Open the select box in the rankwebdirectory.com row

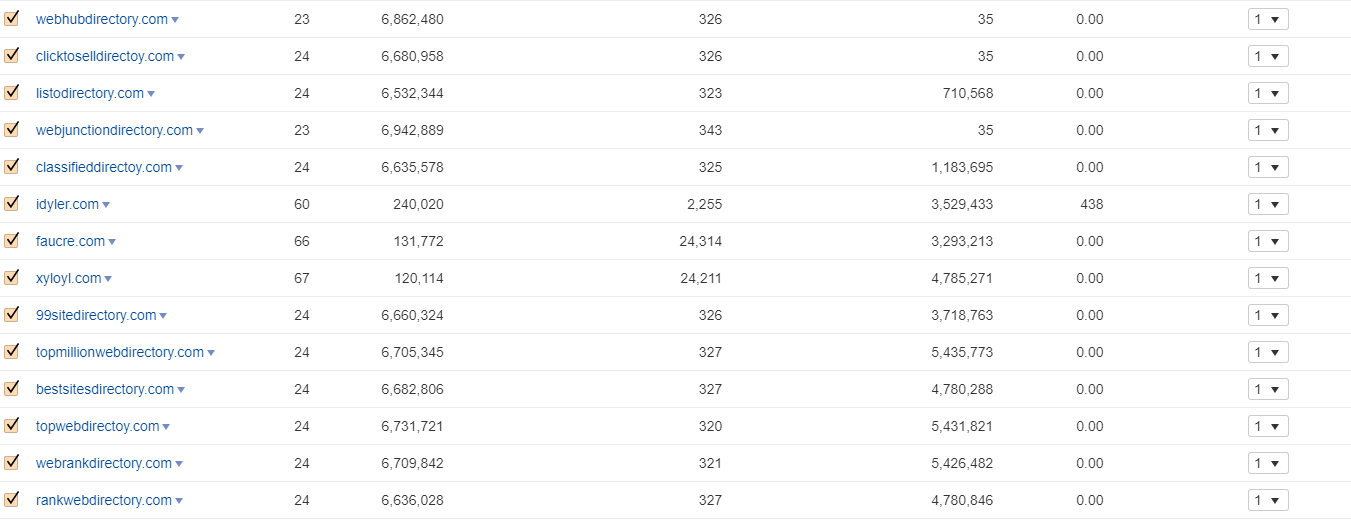[1268, 500]
